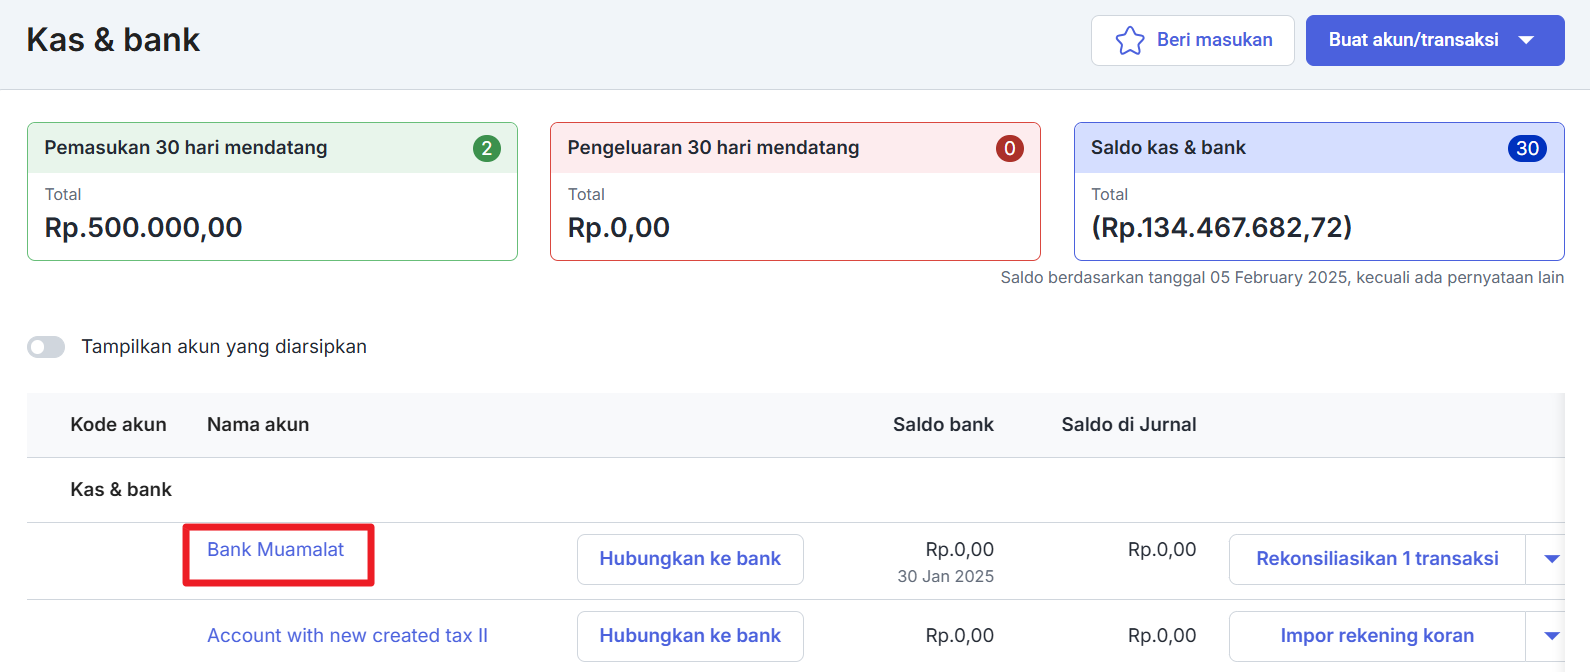
Task: Select the Saldo kas & bank card title
Action: (x=1168, y=147)
